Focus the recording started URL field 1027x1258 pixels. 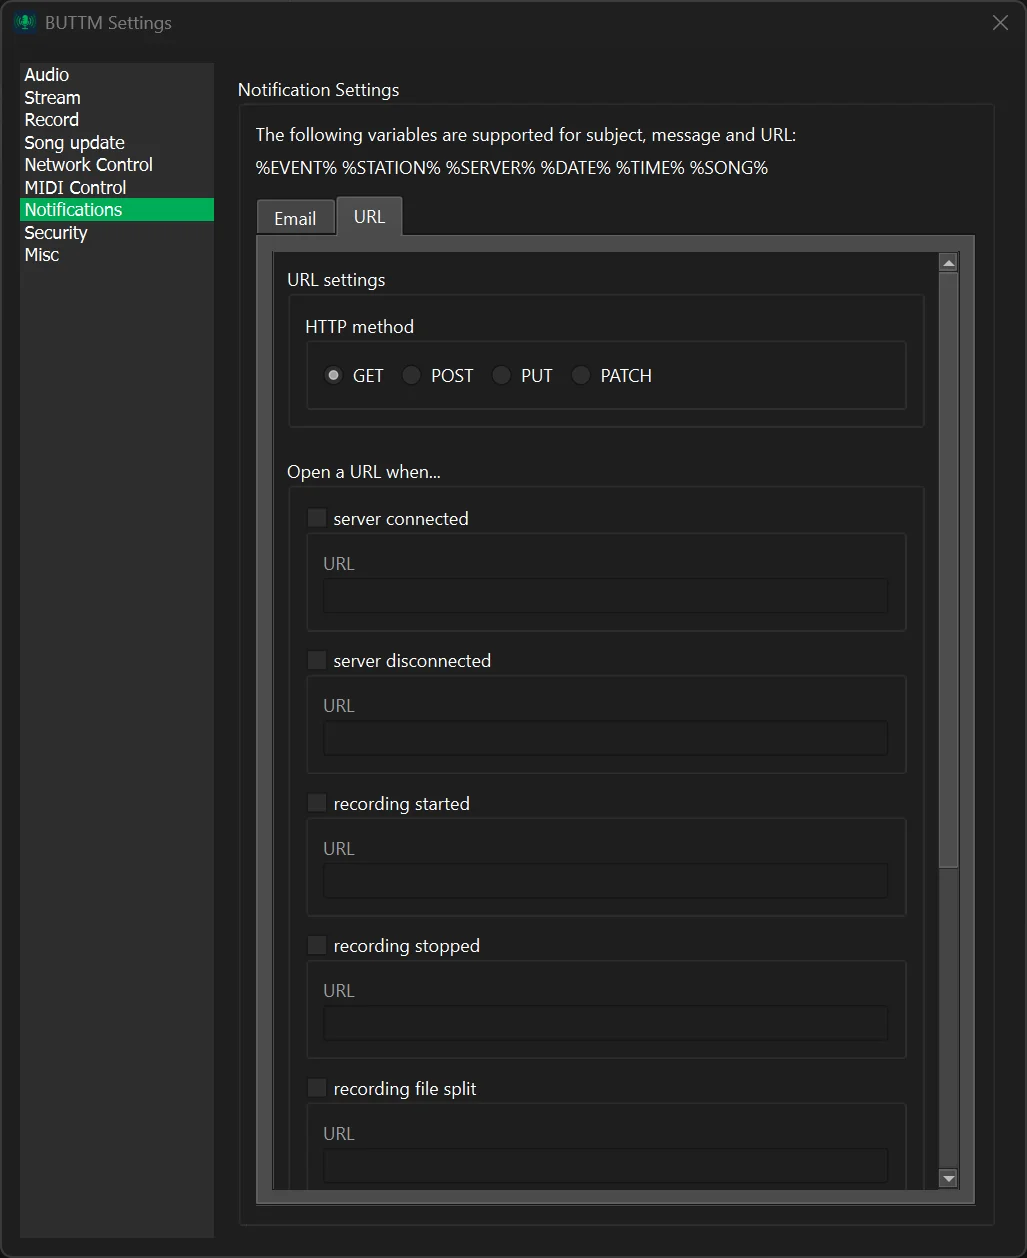(x=605, y=881)
